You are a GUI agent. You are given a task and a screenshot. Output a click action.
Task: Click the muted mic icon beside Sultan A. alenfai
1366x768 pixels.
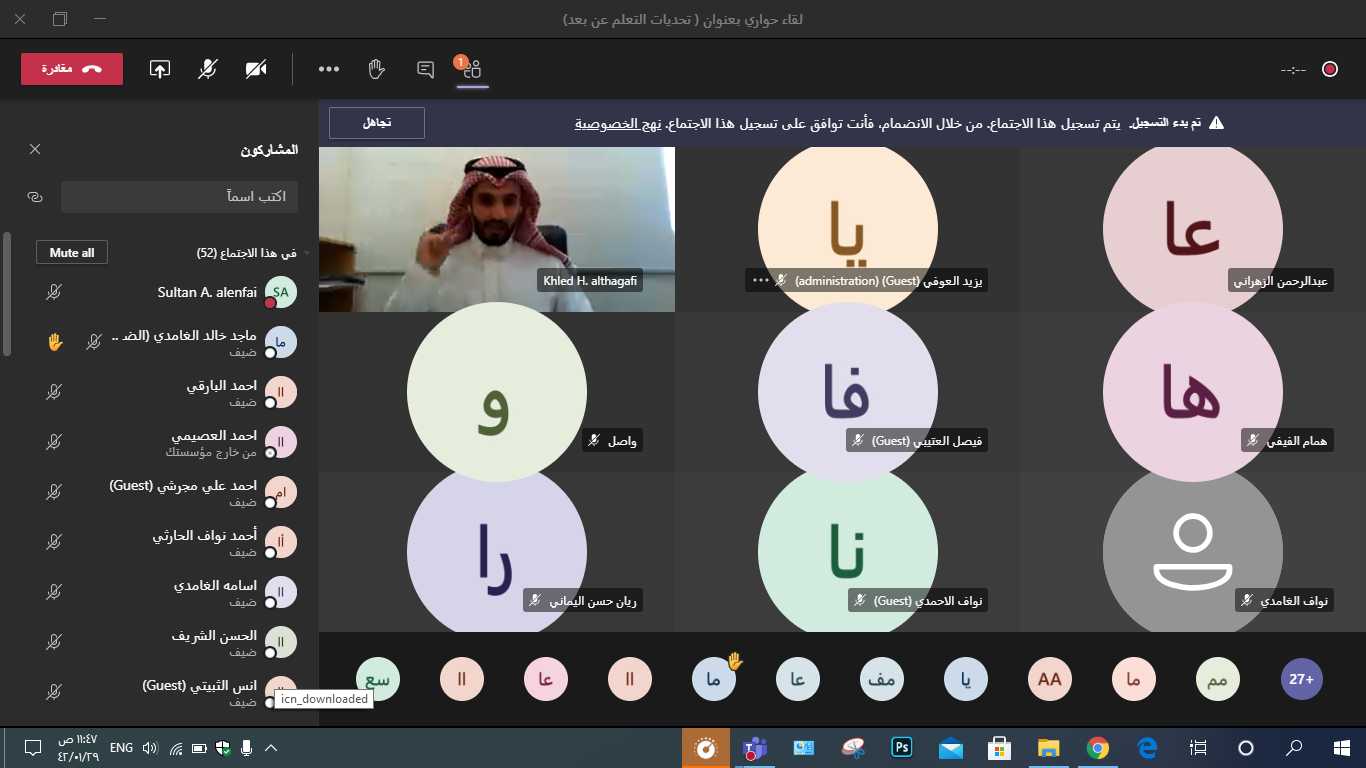click(54, 292)
